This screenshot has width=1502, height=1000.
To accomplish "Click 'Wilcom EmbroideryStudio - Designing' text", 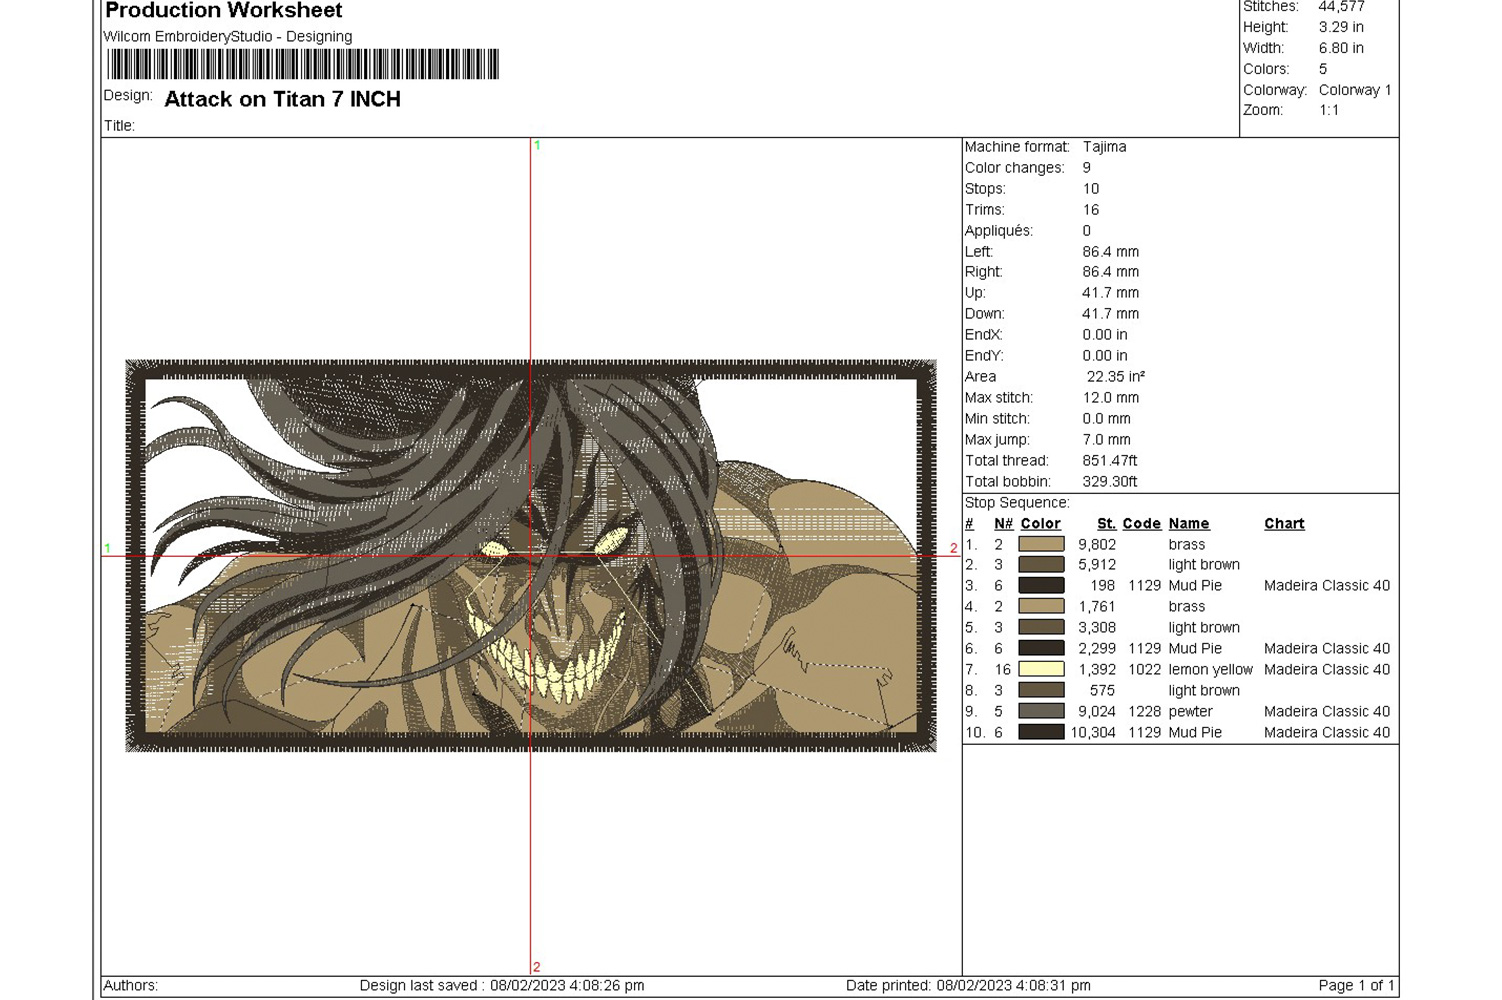I will [x=228, y=36].
